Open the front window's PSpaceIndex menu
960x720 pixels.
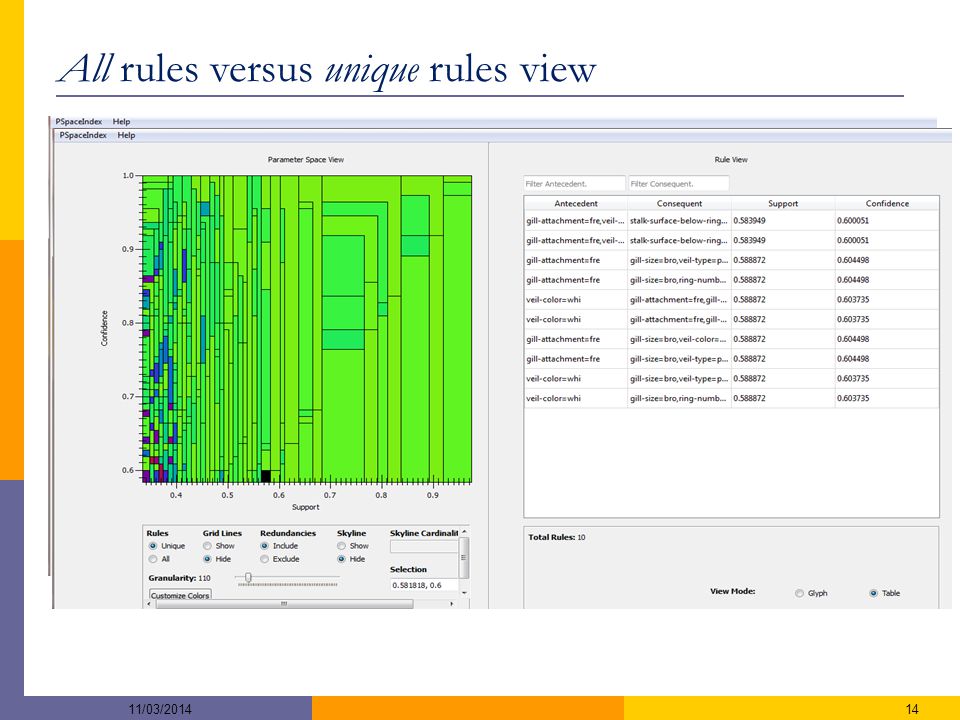point(83,135)
